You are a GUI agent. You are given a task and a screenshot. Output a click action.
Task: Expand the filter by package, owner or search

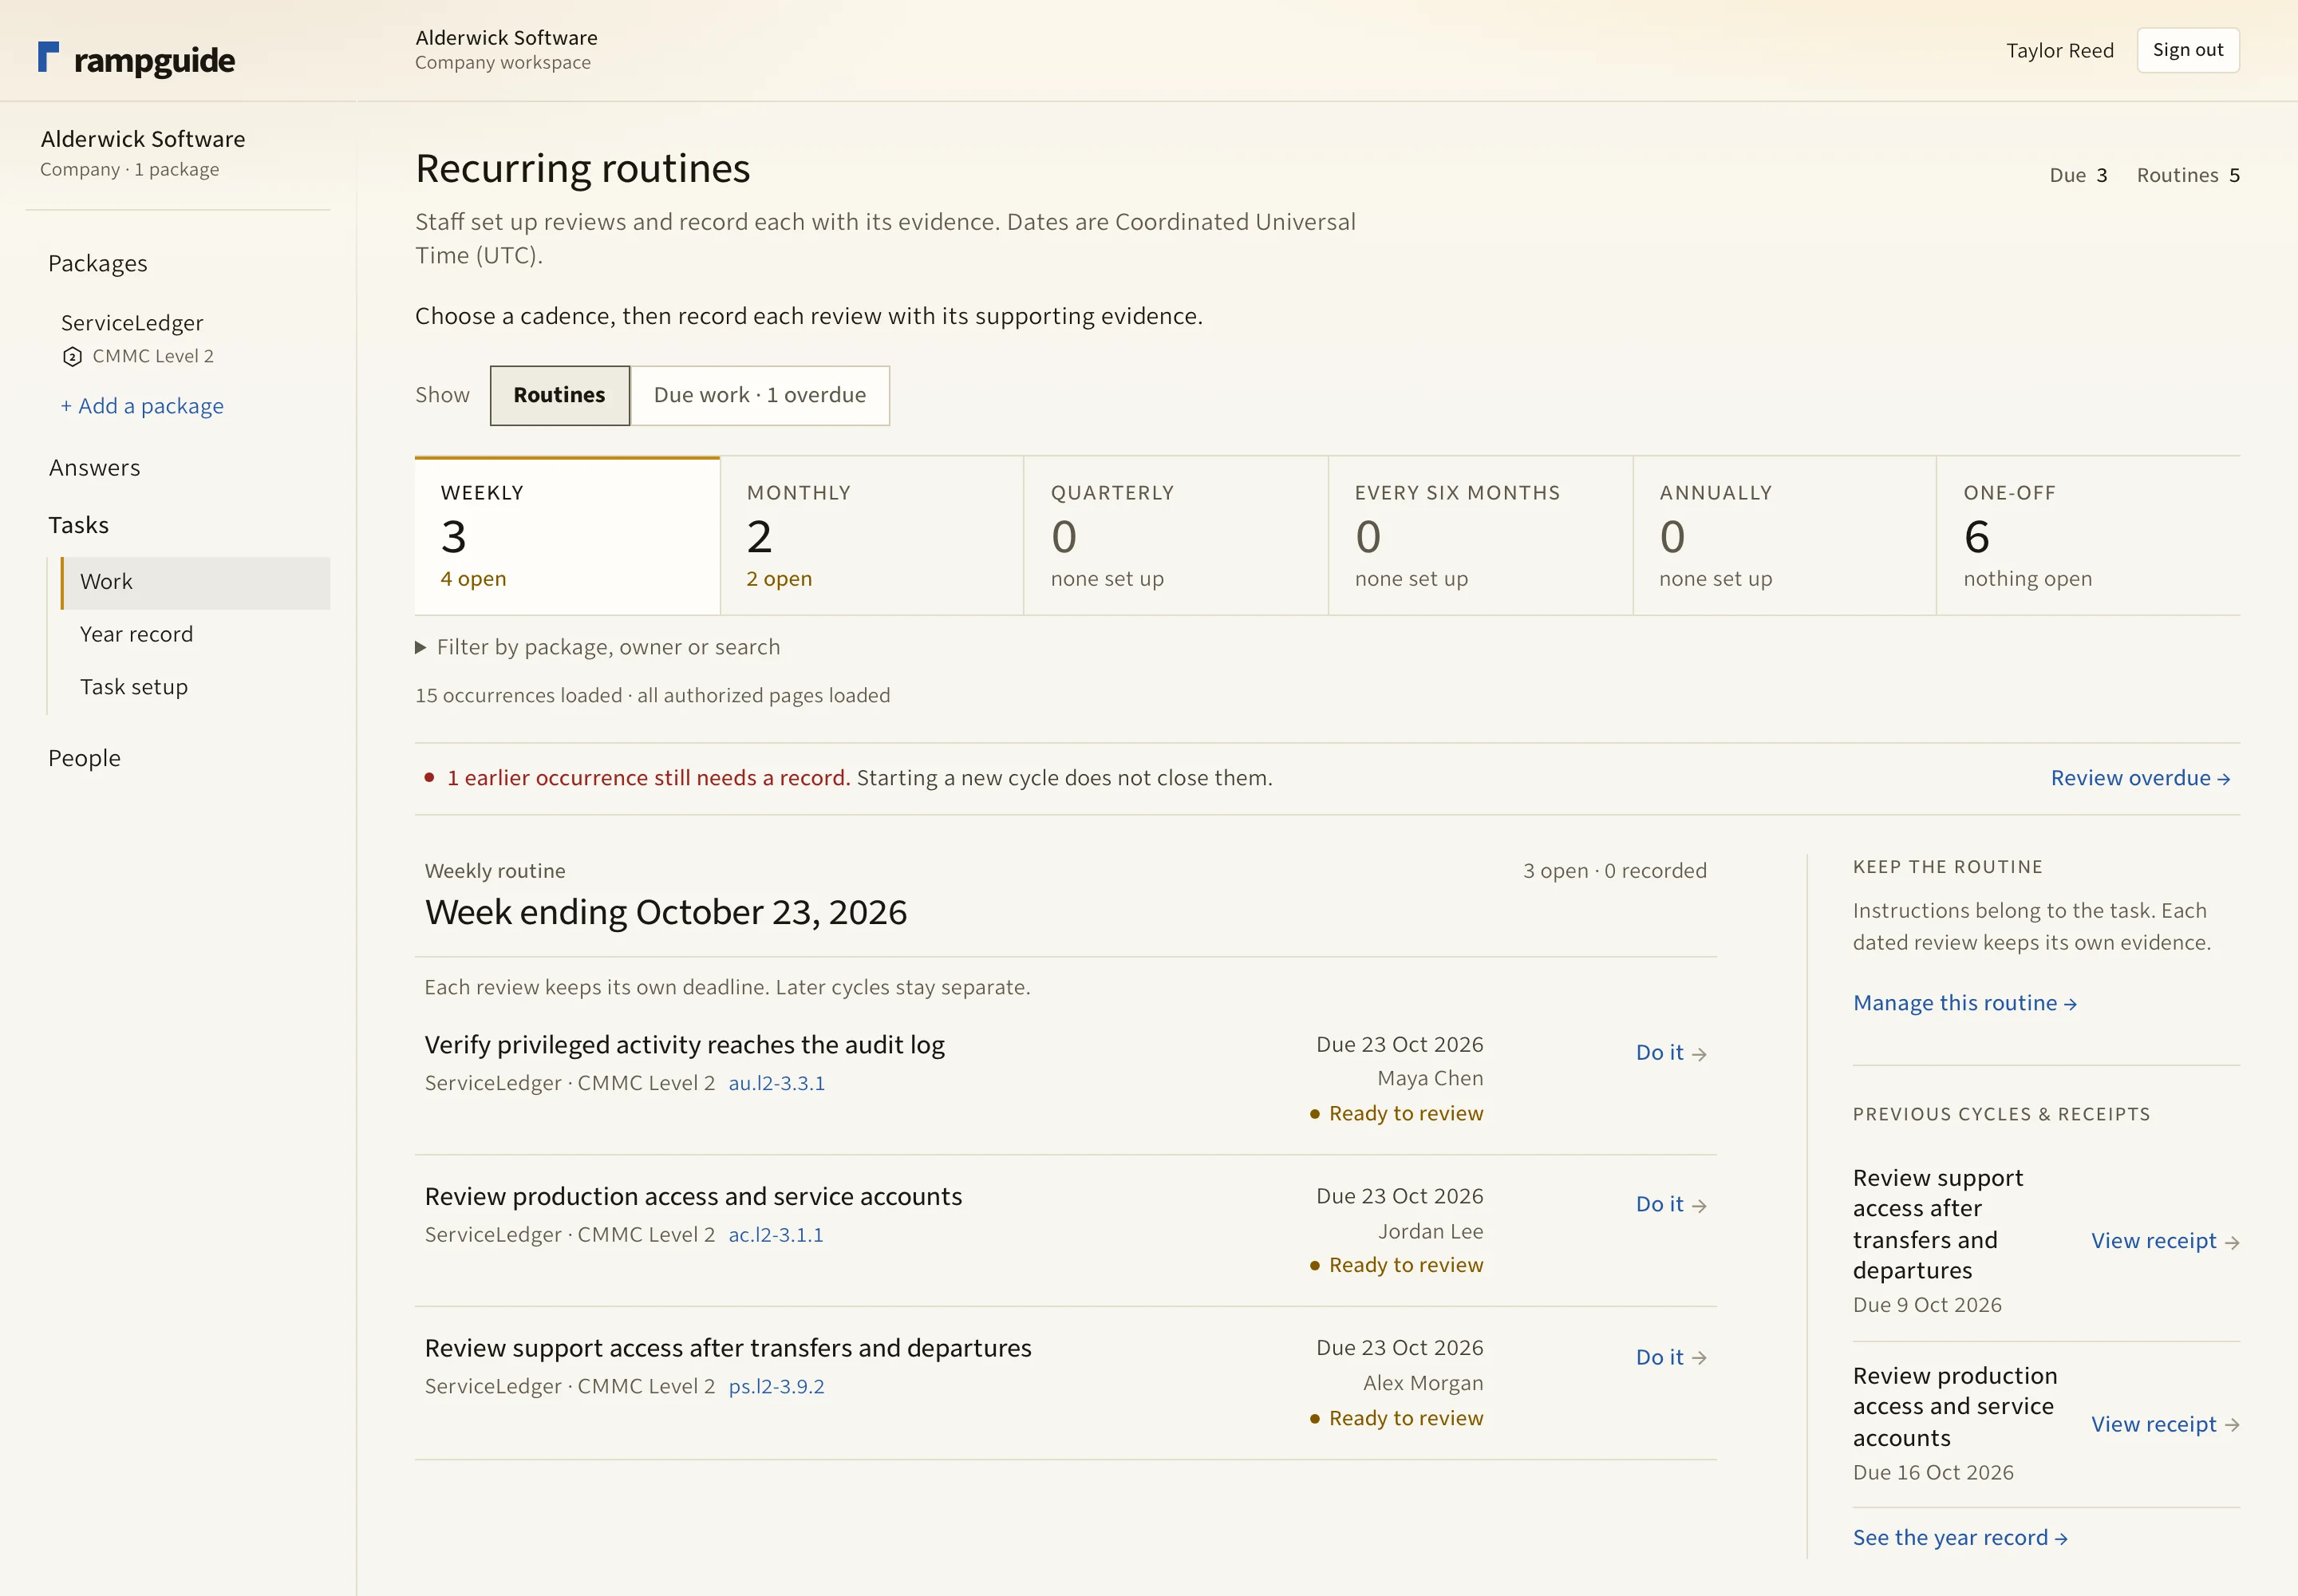pos(598,647)
